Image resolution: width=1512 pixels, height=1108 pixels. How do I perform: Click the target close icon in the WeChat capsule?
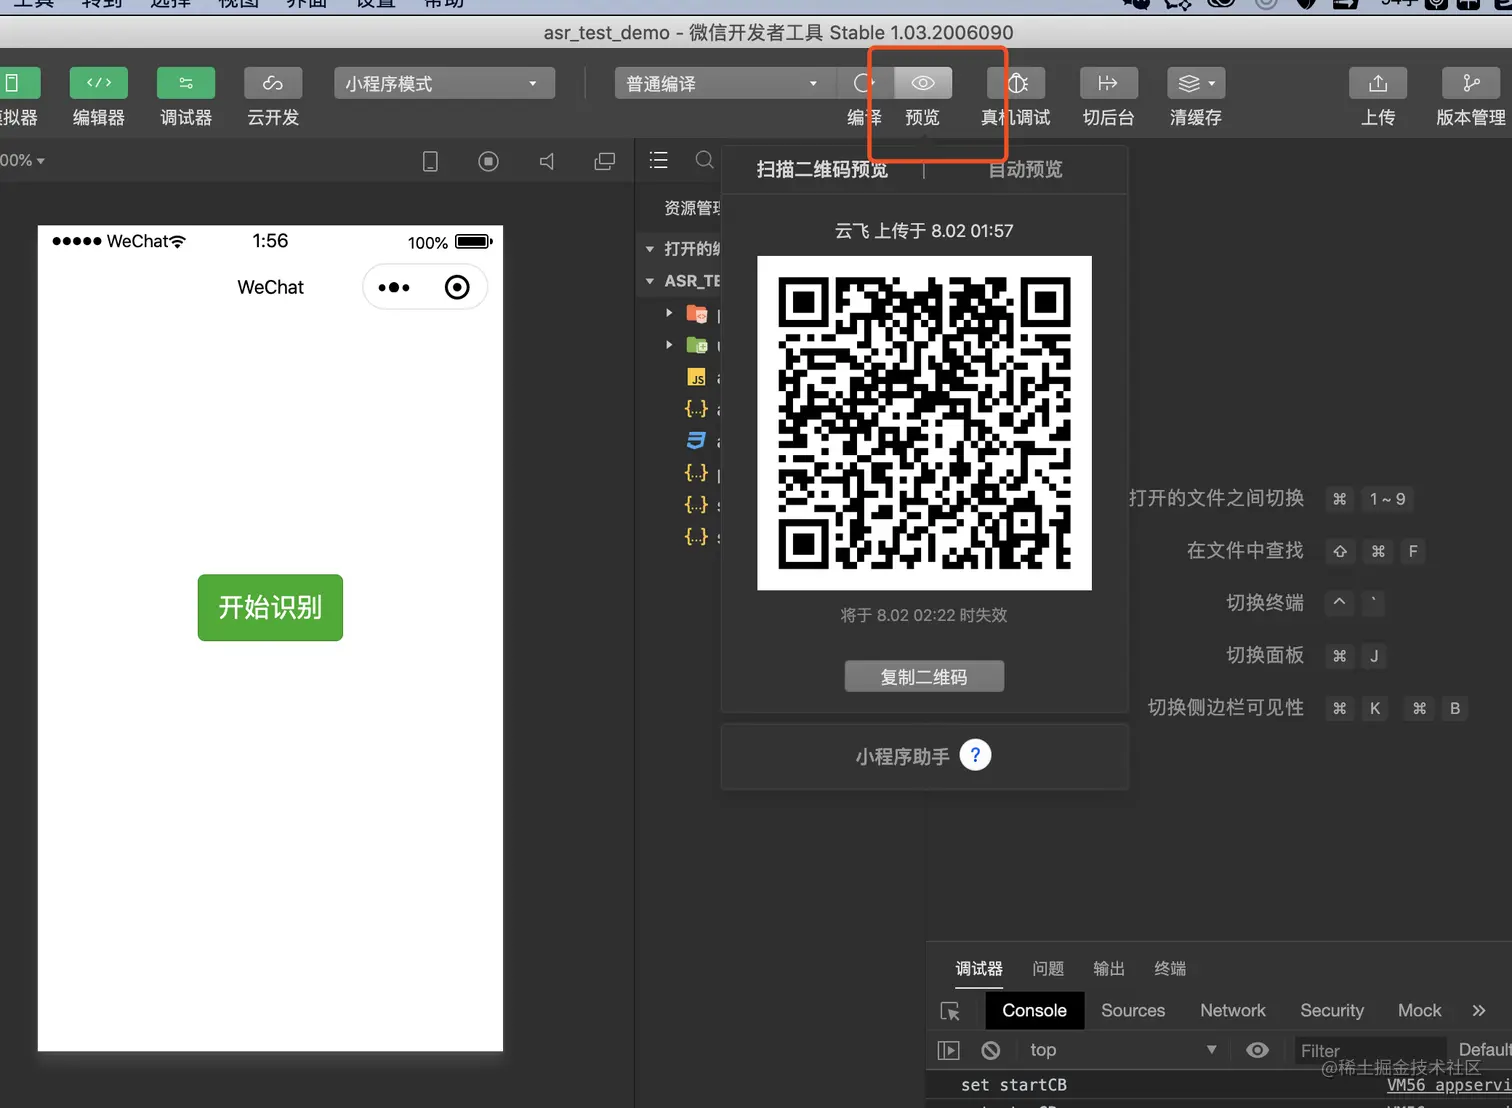tap(457, 288)
